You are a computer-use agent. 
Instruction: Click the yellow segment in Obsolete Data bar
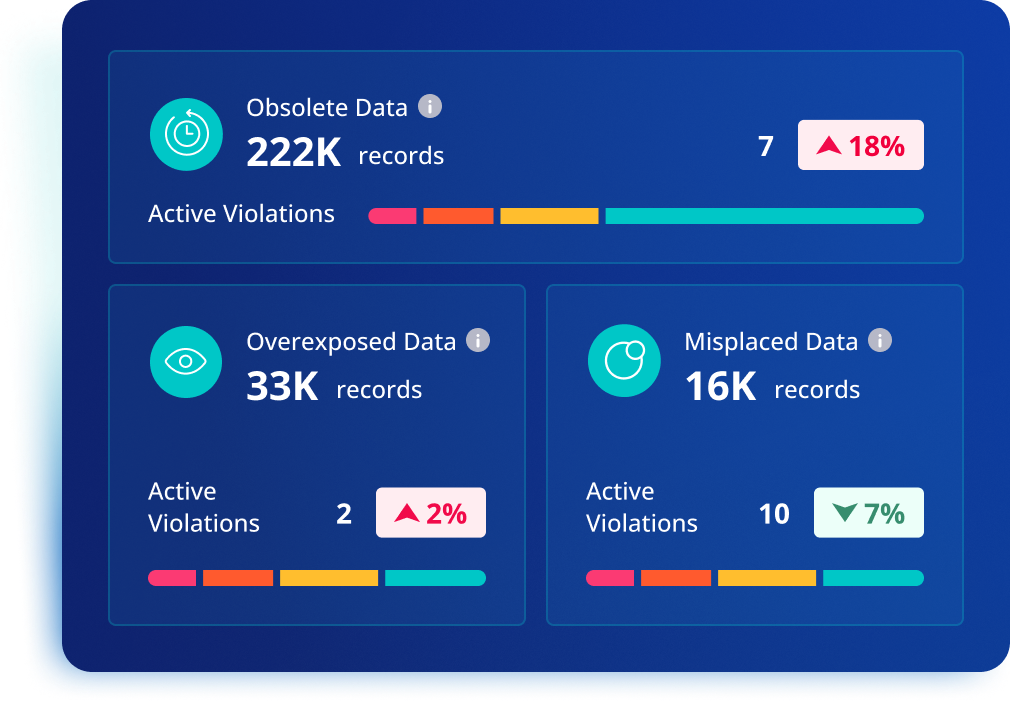tap(549, 216)
